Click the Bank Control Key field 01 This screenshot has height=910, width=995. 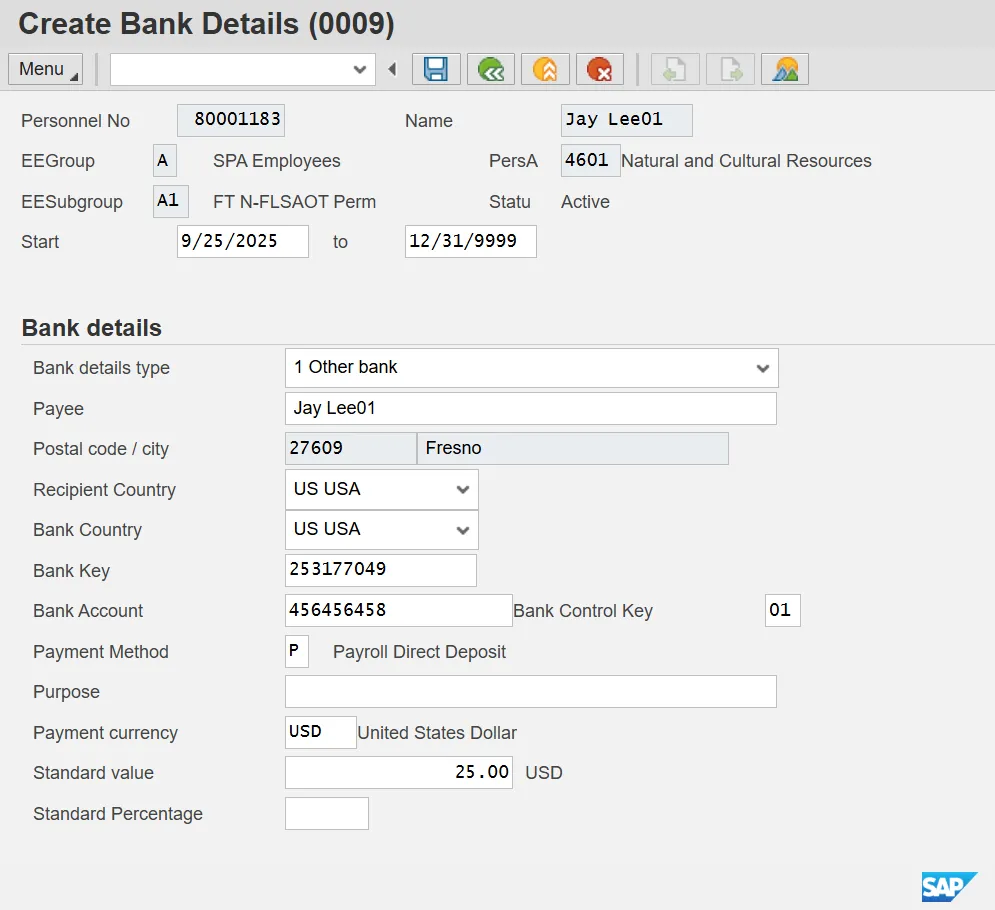coord(783,610)
